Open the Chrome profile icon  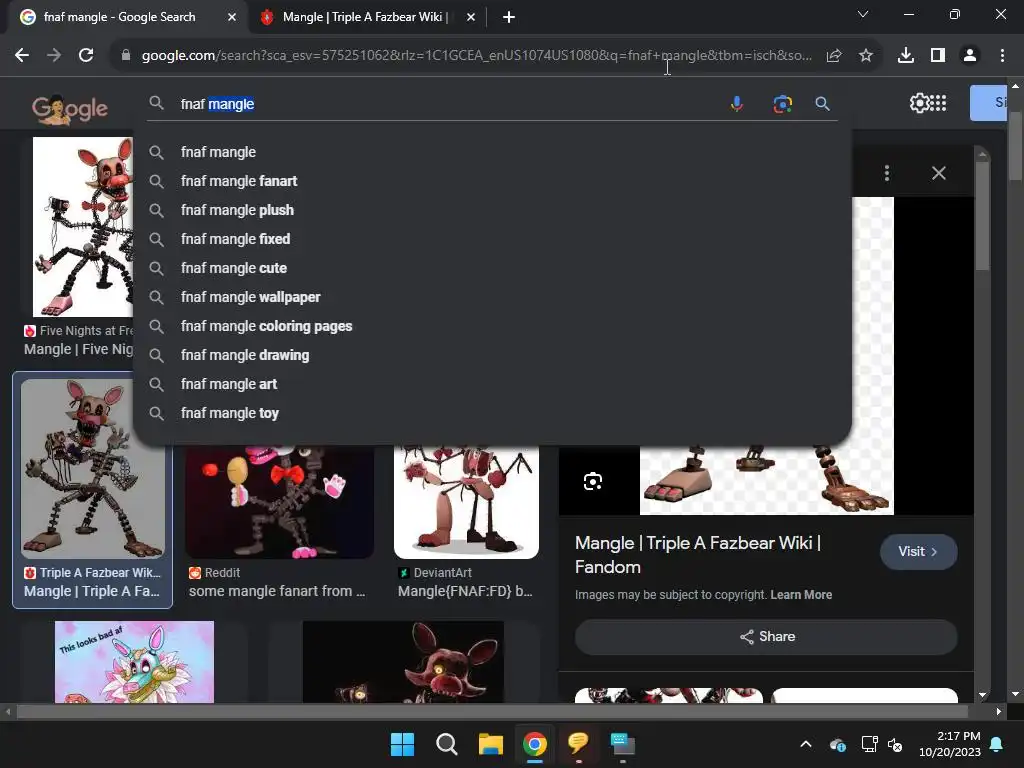pos(970,56)
